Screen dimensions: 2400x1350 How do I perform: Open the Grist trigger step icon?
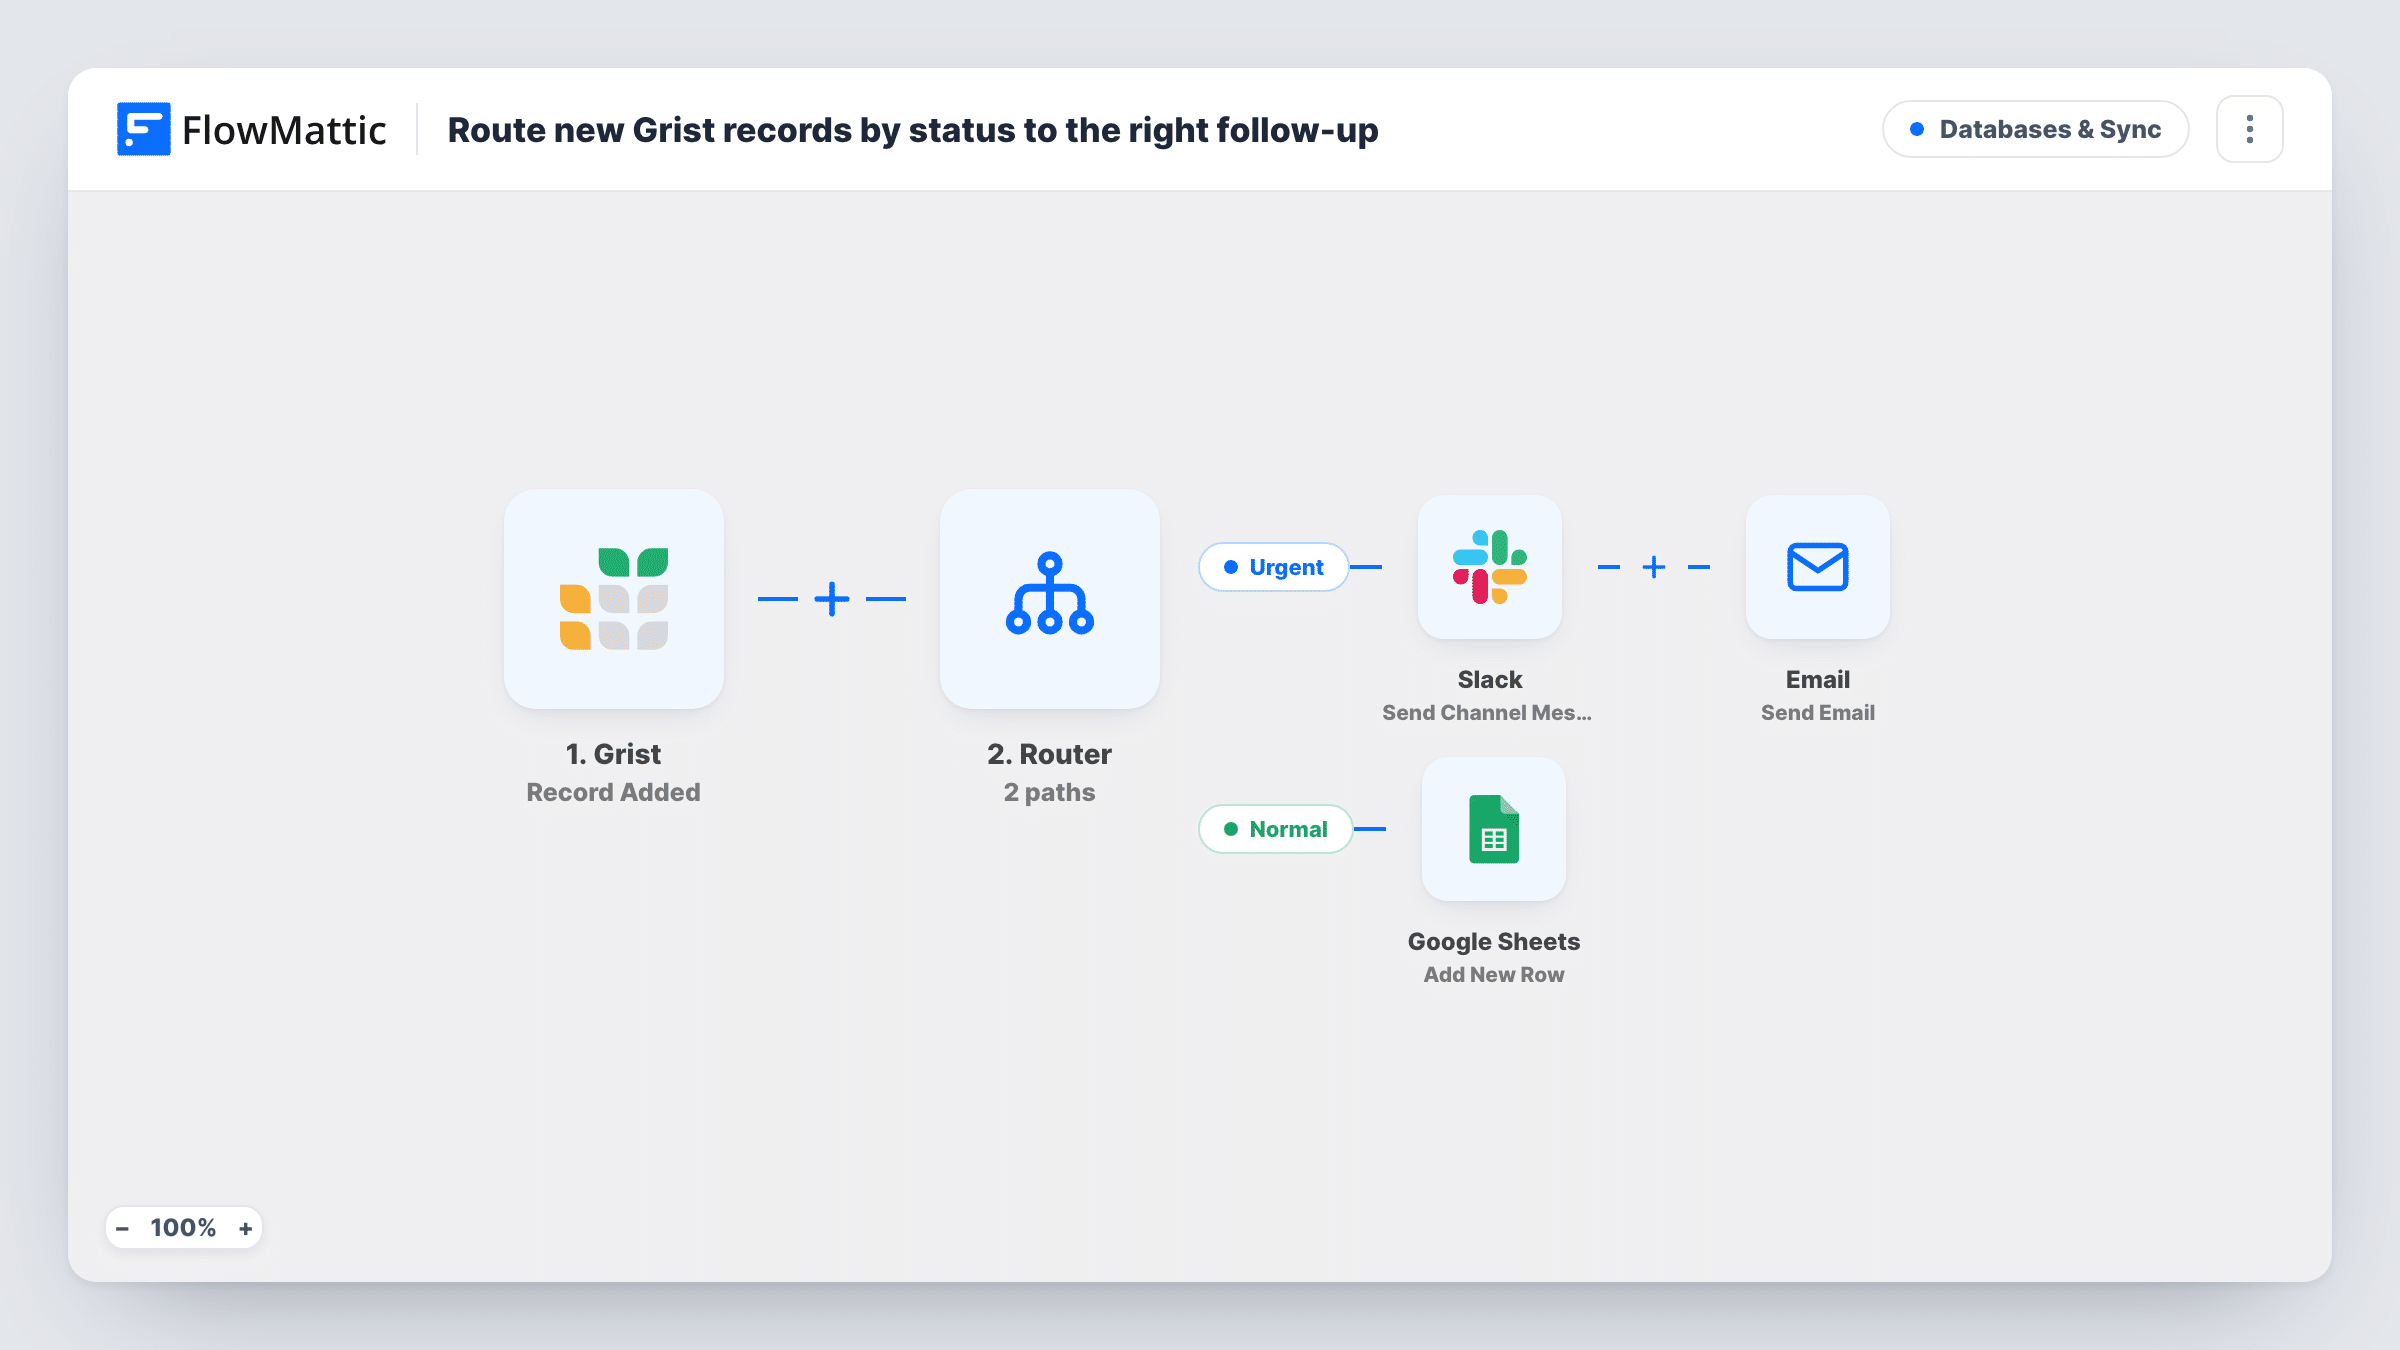tap(613, 599)
